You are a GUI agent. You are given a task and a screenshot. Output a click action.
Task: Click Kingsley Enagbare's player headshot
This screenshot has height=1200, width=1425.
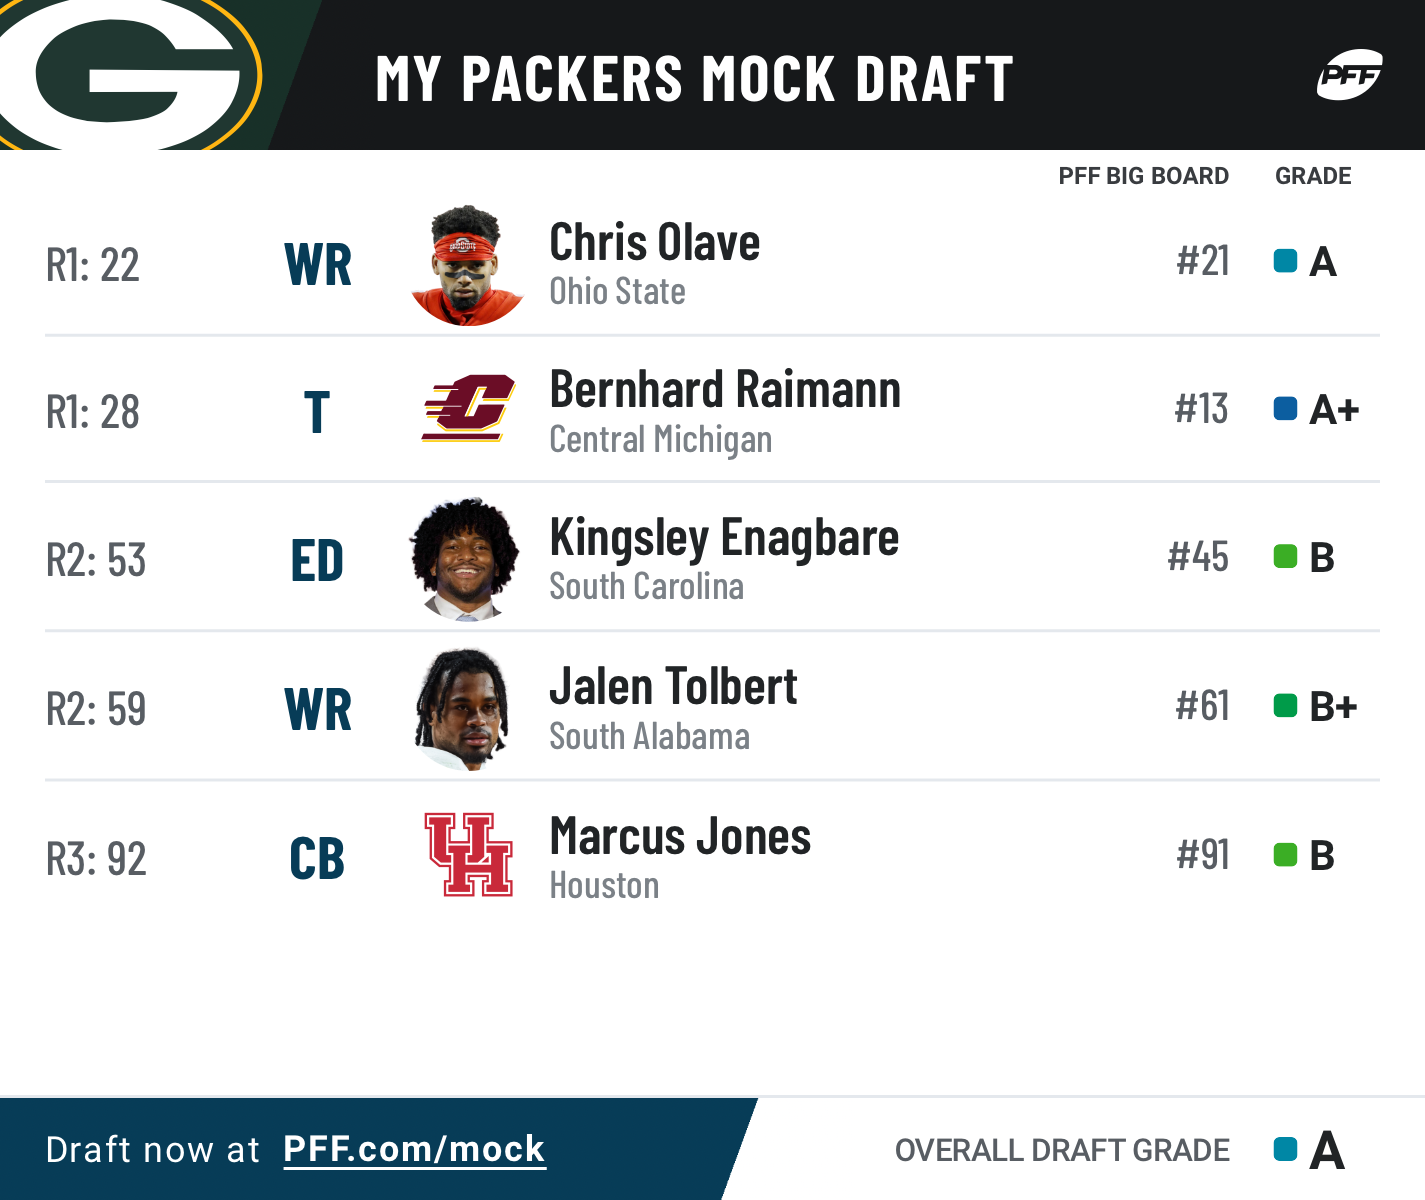tap(465, 559)
